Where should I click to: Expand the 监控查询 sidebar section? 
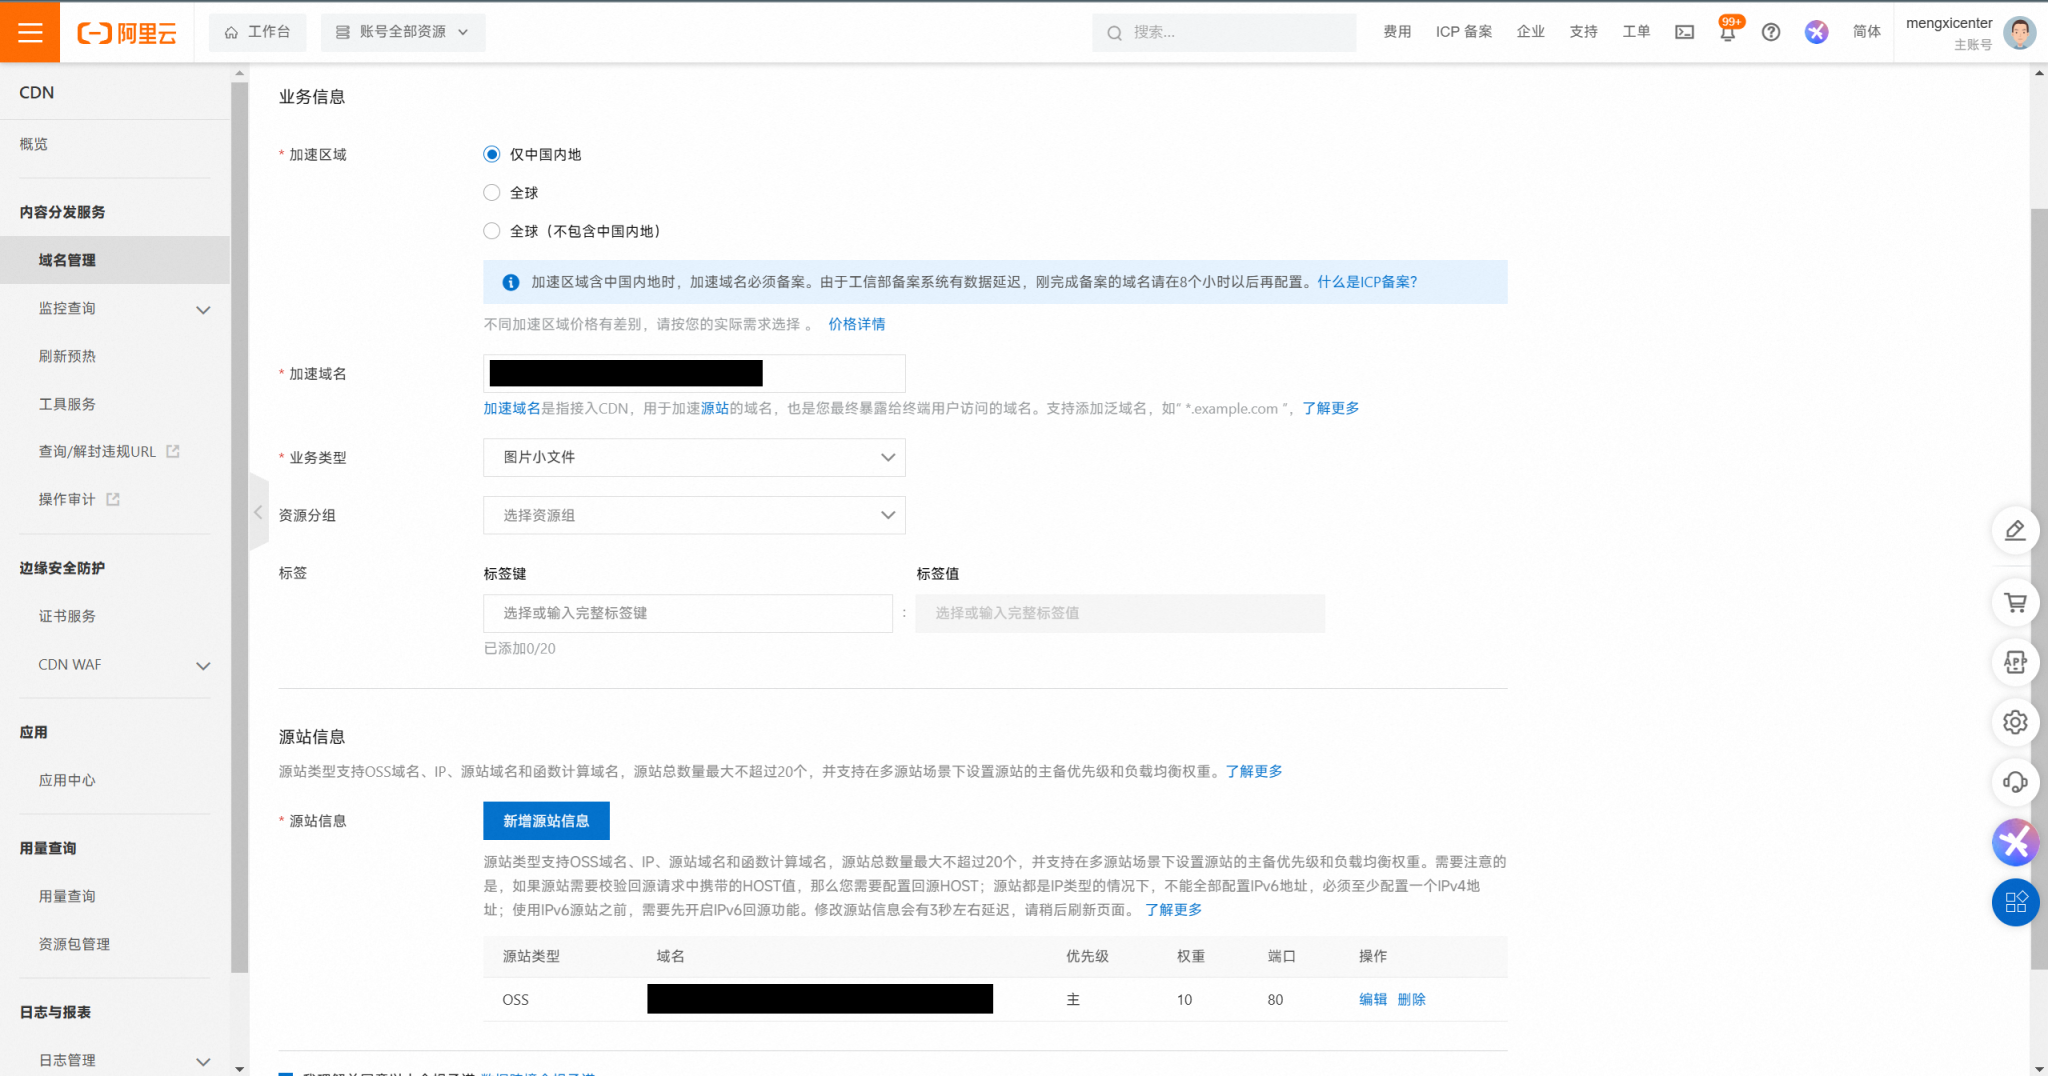point(120,309)
